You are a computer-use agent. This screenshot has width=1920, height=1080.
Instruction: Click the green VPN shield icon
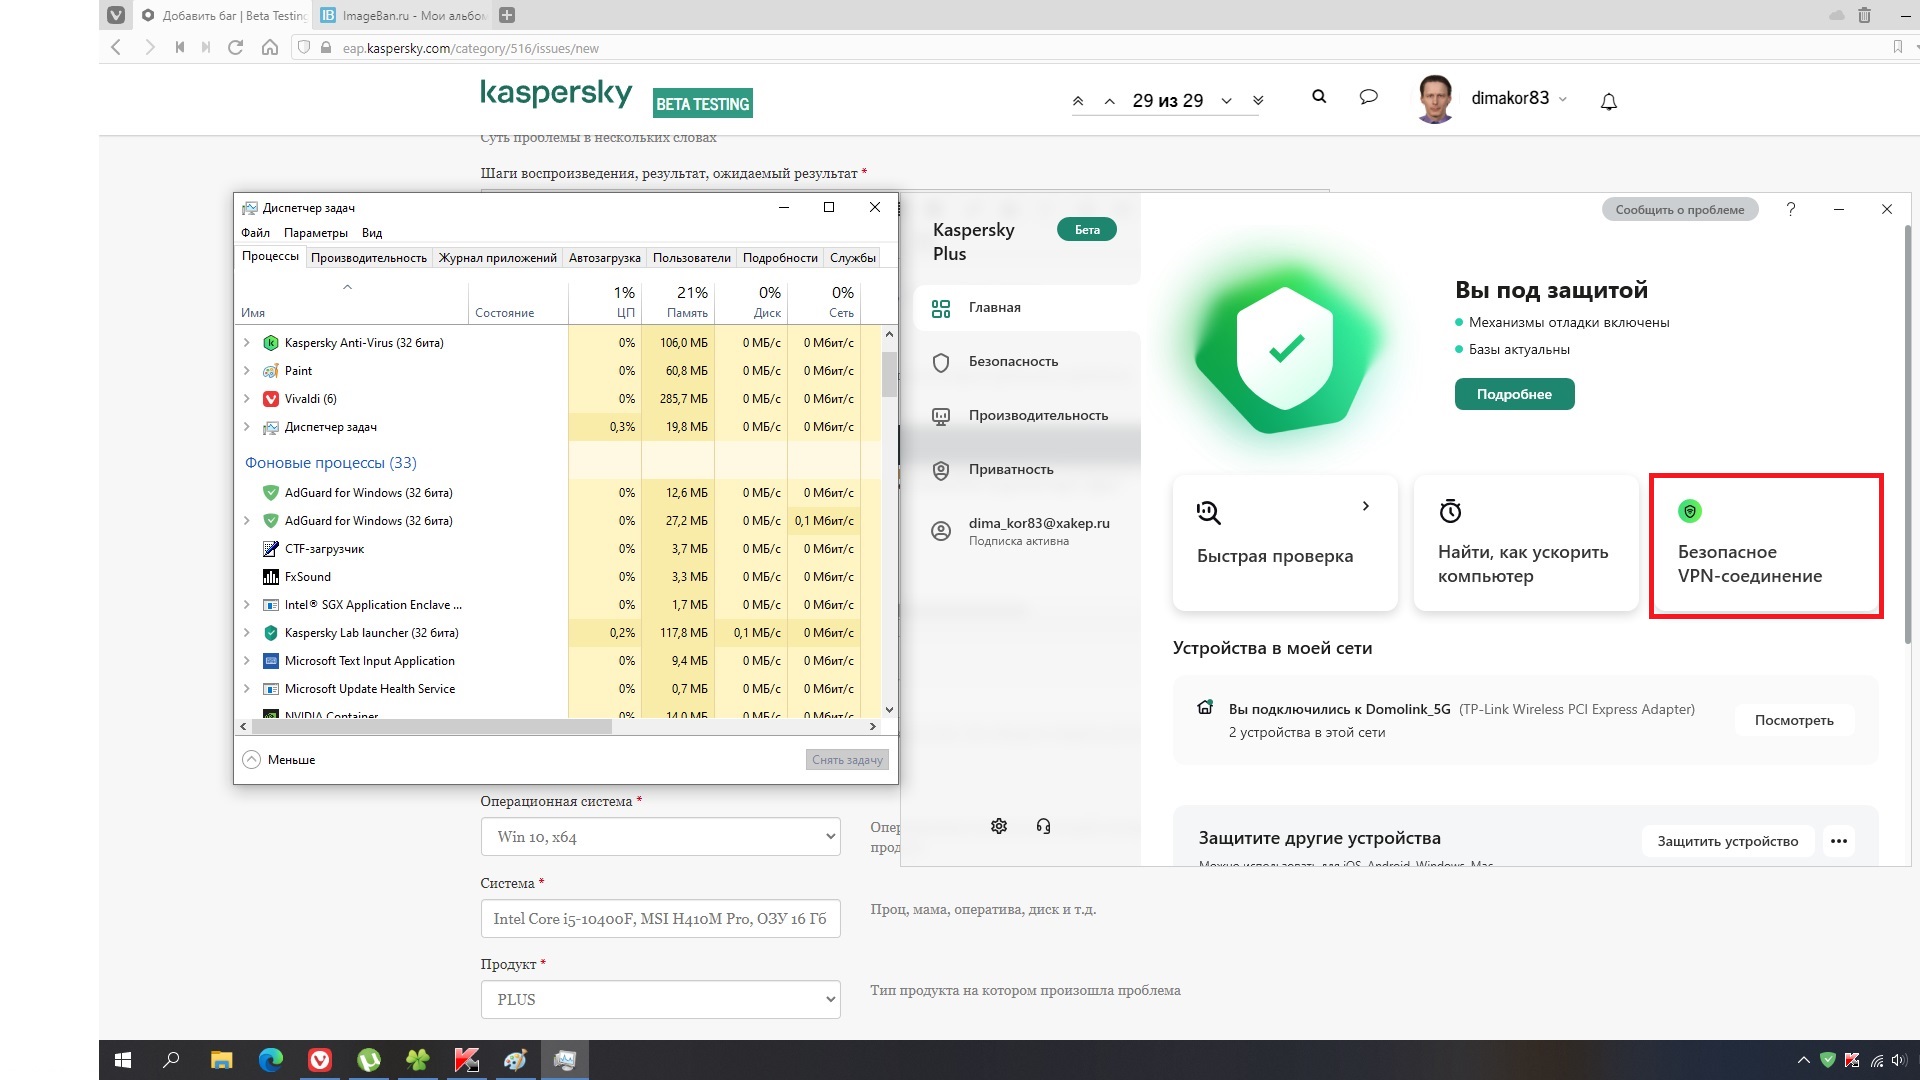pyautogui.click(x=1690, y=511)
